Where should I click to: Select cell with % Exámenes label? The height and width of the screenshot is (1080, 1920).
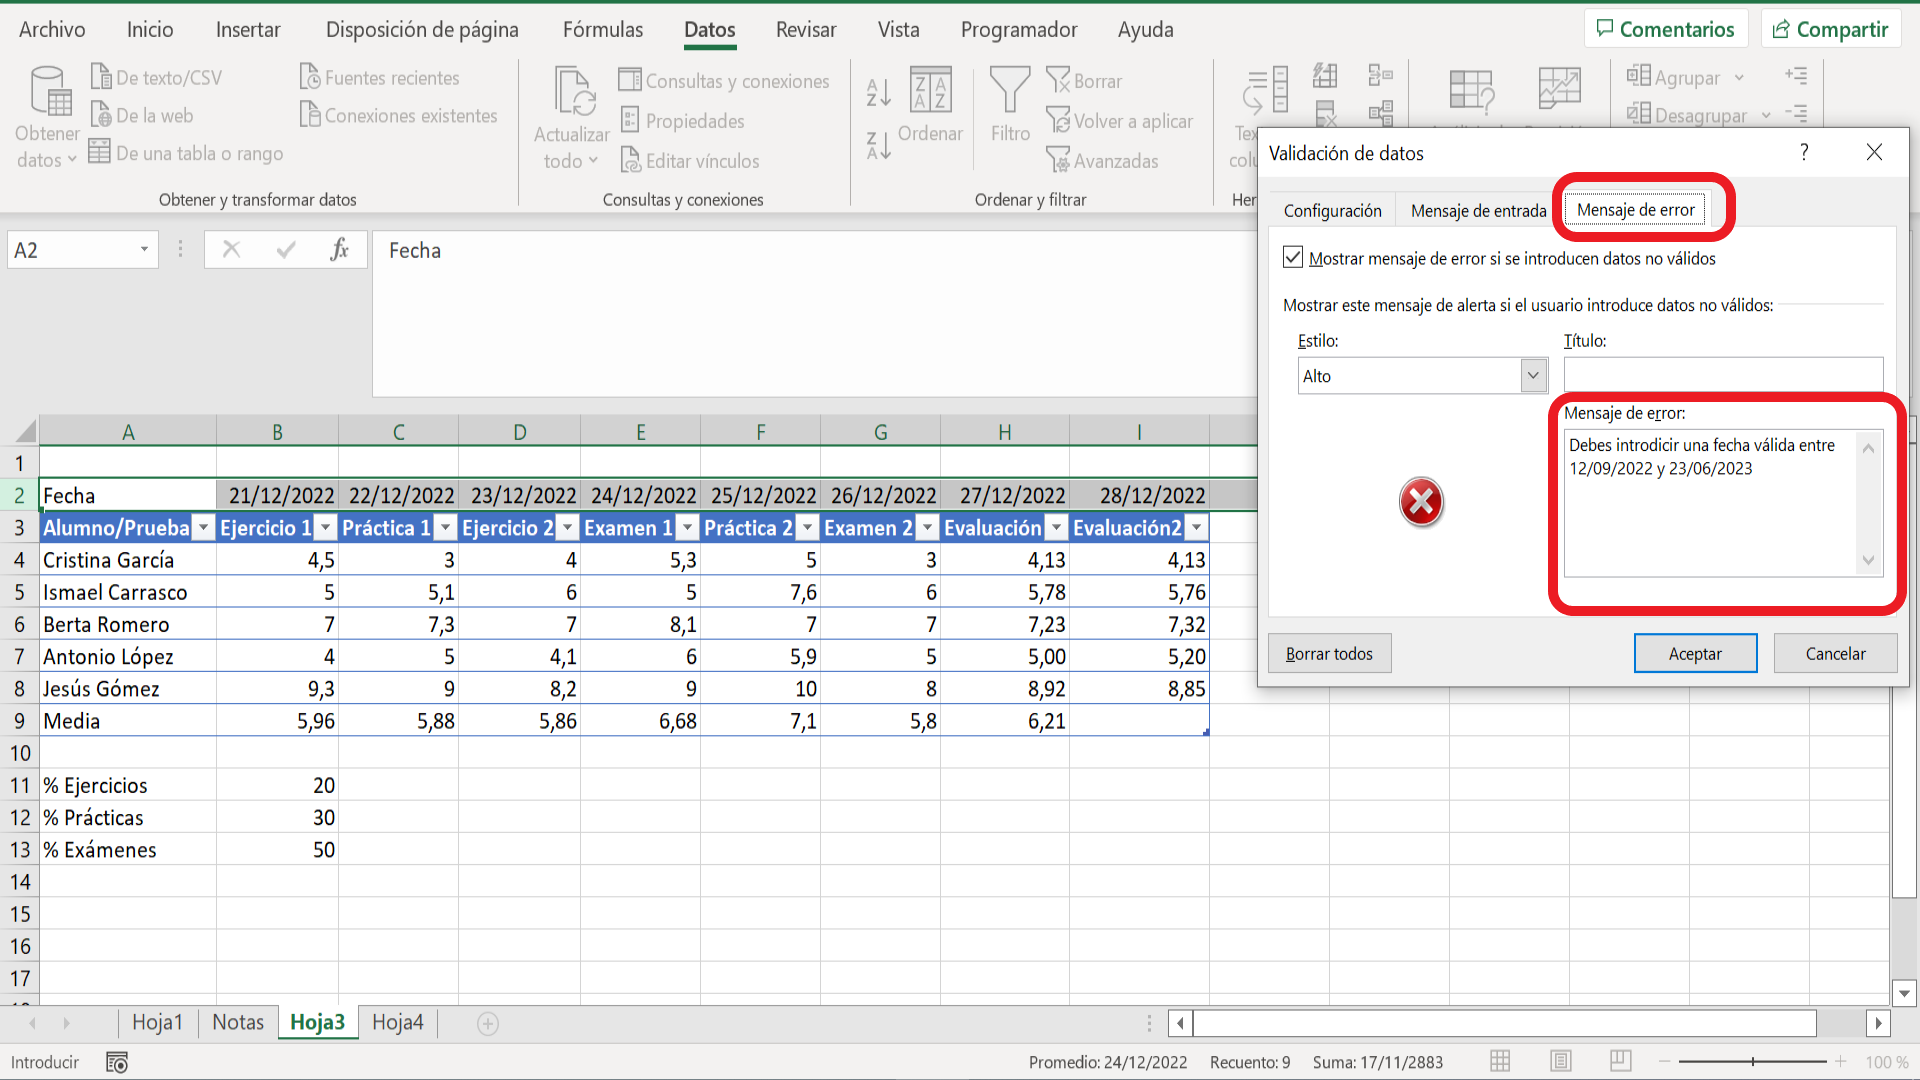tap(128, 850)
